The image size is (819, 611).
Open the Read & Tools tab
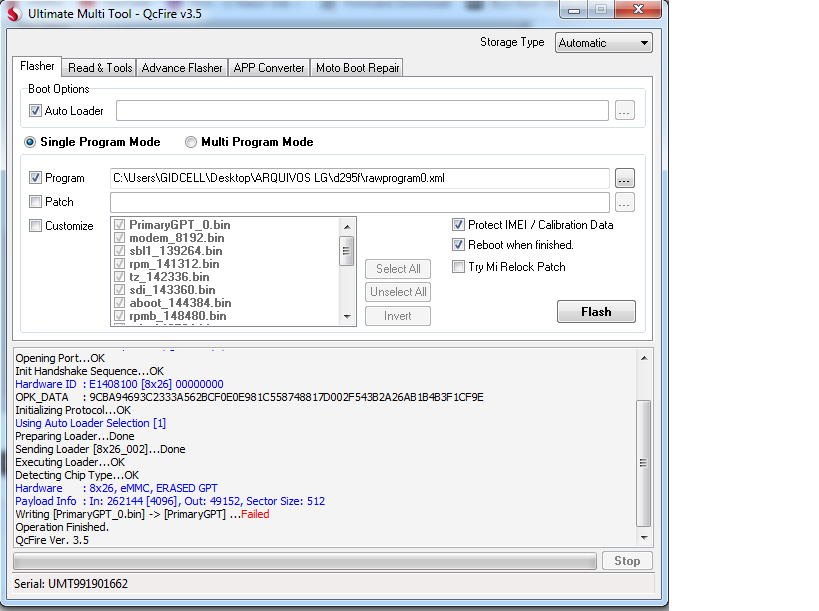pyautogui.click(x=100, y=68)
